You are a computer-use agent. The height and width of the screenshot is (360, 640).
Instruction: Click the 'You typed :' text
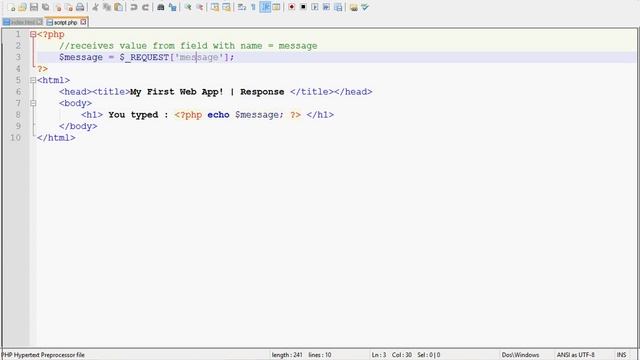(x=138, y=115)
